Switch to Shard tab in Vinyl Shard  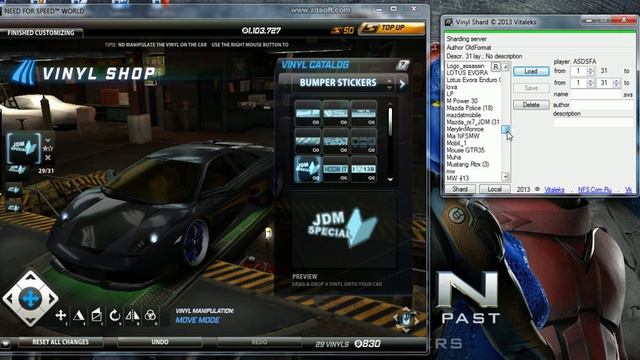pyautogui.click(x=460, y=189)
